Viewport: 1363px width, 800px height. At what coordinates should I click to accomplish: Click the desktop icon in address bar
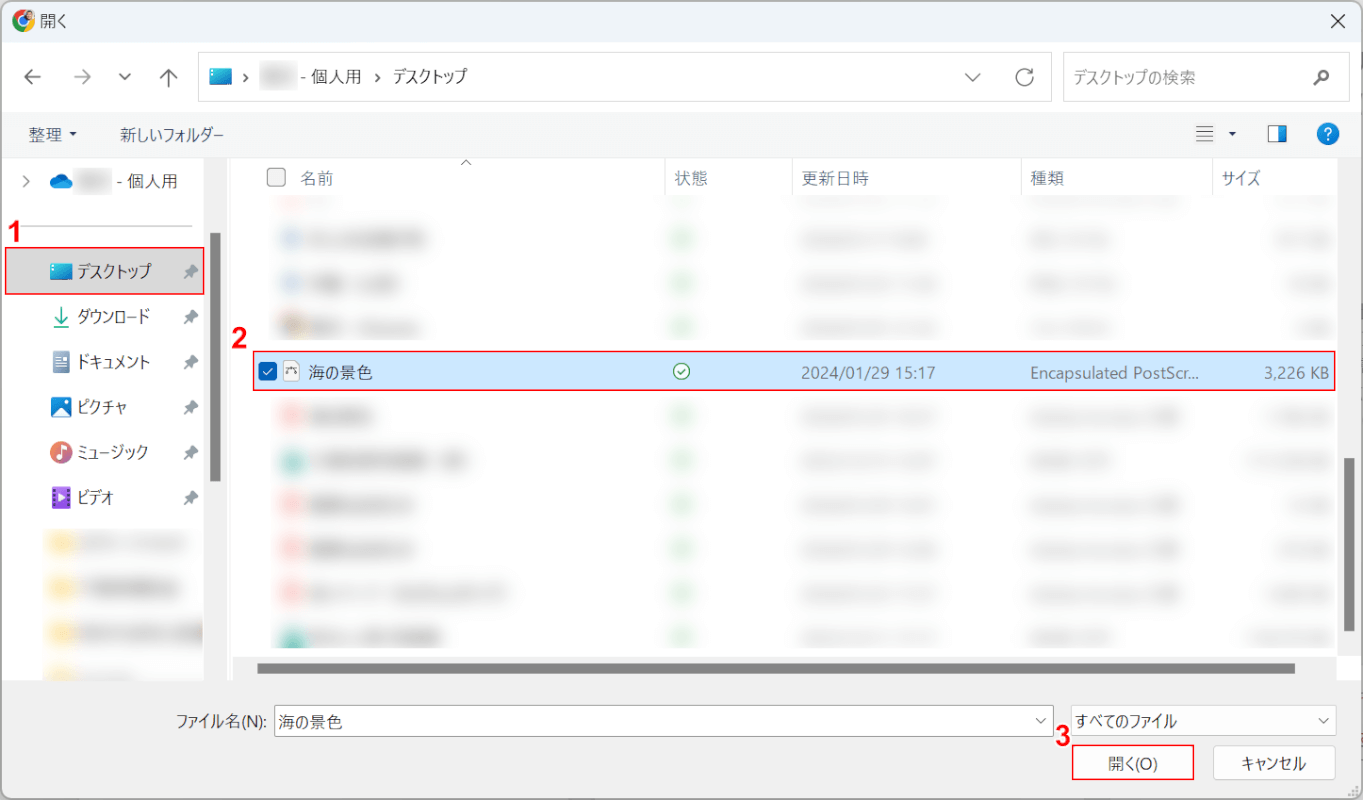pyautogui.click(x=221, y=76)
